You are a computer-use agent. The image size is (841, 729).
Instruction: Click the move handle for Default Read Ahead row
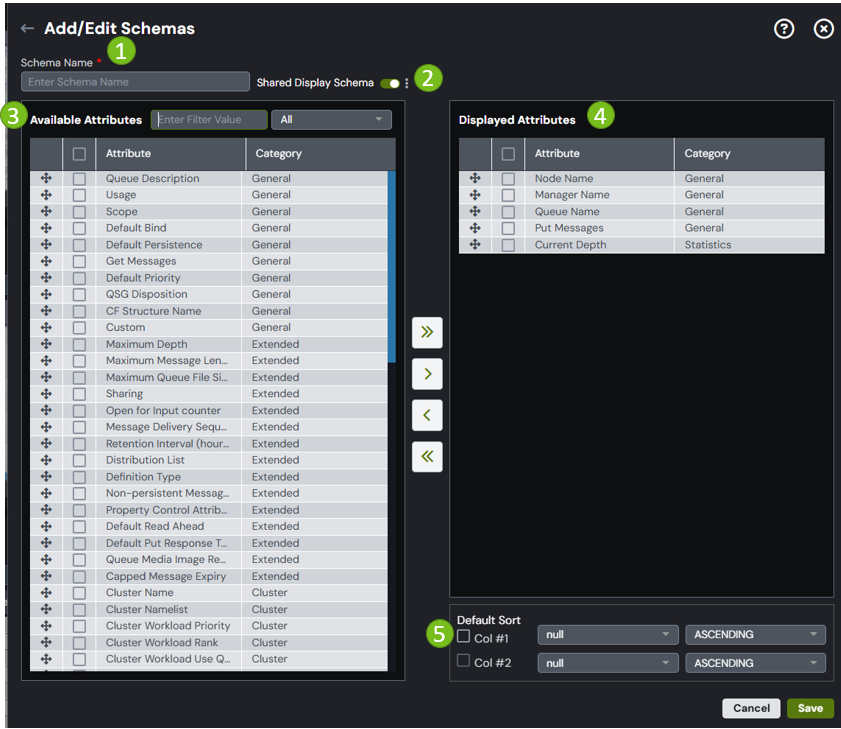(x=46, y=526)
